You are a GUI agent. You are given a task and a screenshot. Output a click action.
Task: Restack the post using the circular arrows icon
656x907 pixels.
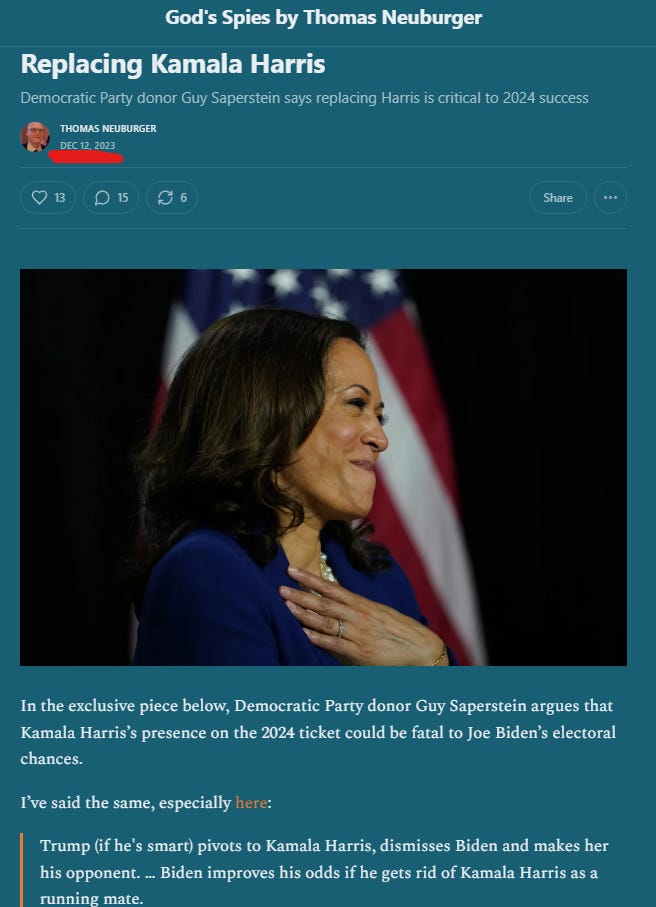[x=165, y=198]
